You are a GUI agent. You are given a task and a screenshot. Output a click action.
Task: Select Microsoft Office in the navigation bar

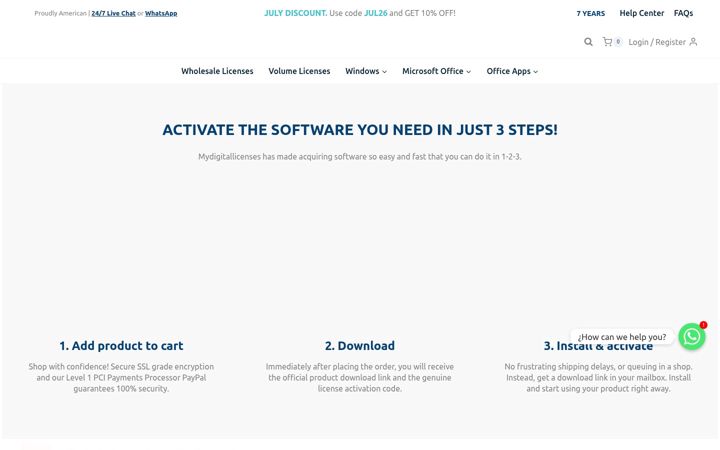pyautogui.click(x=433, y=71)
